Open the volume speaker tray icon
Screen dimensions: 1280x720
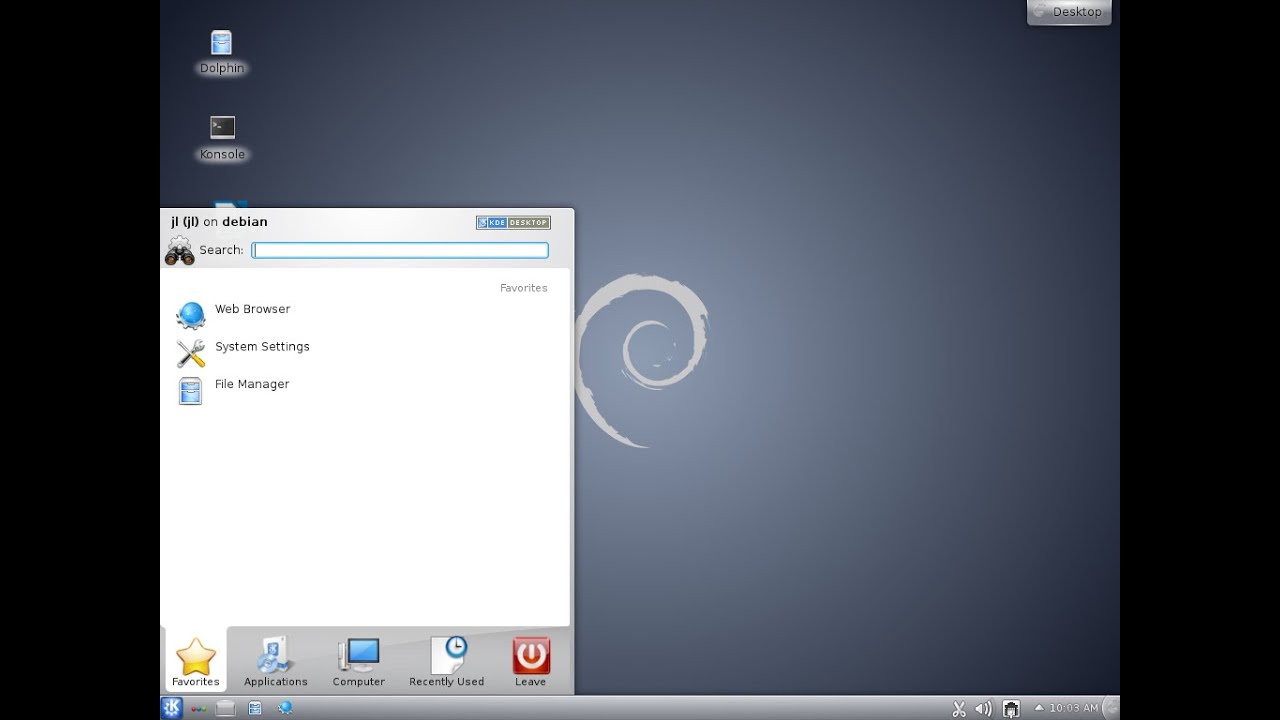click(x=984, y=708)
